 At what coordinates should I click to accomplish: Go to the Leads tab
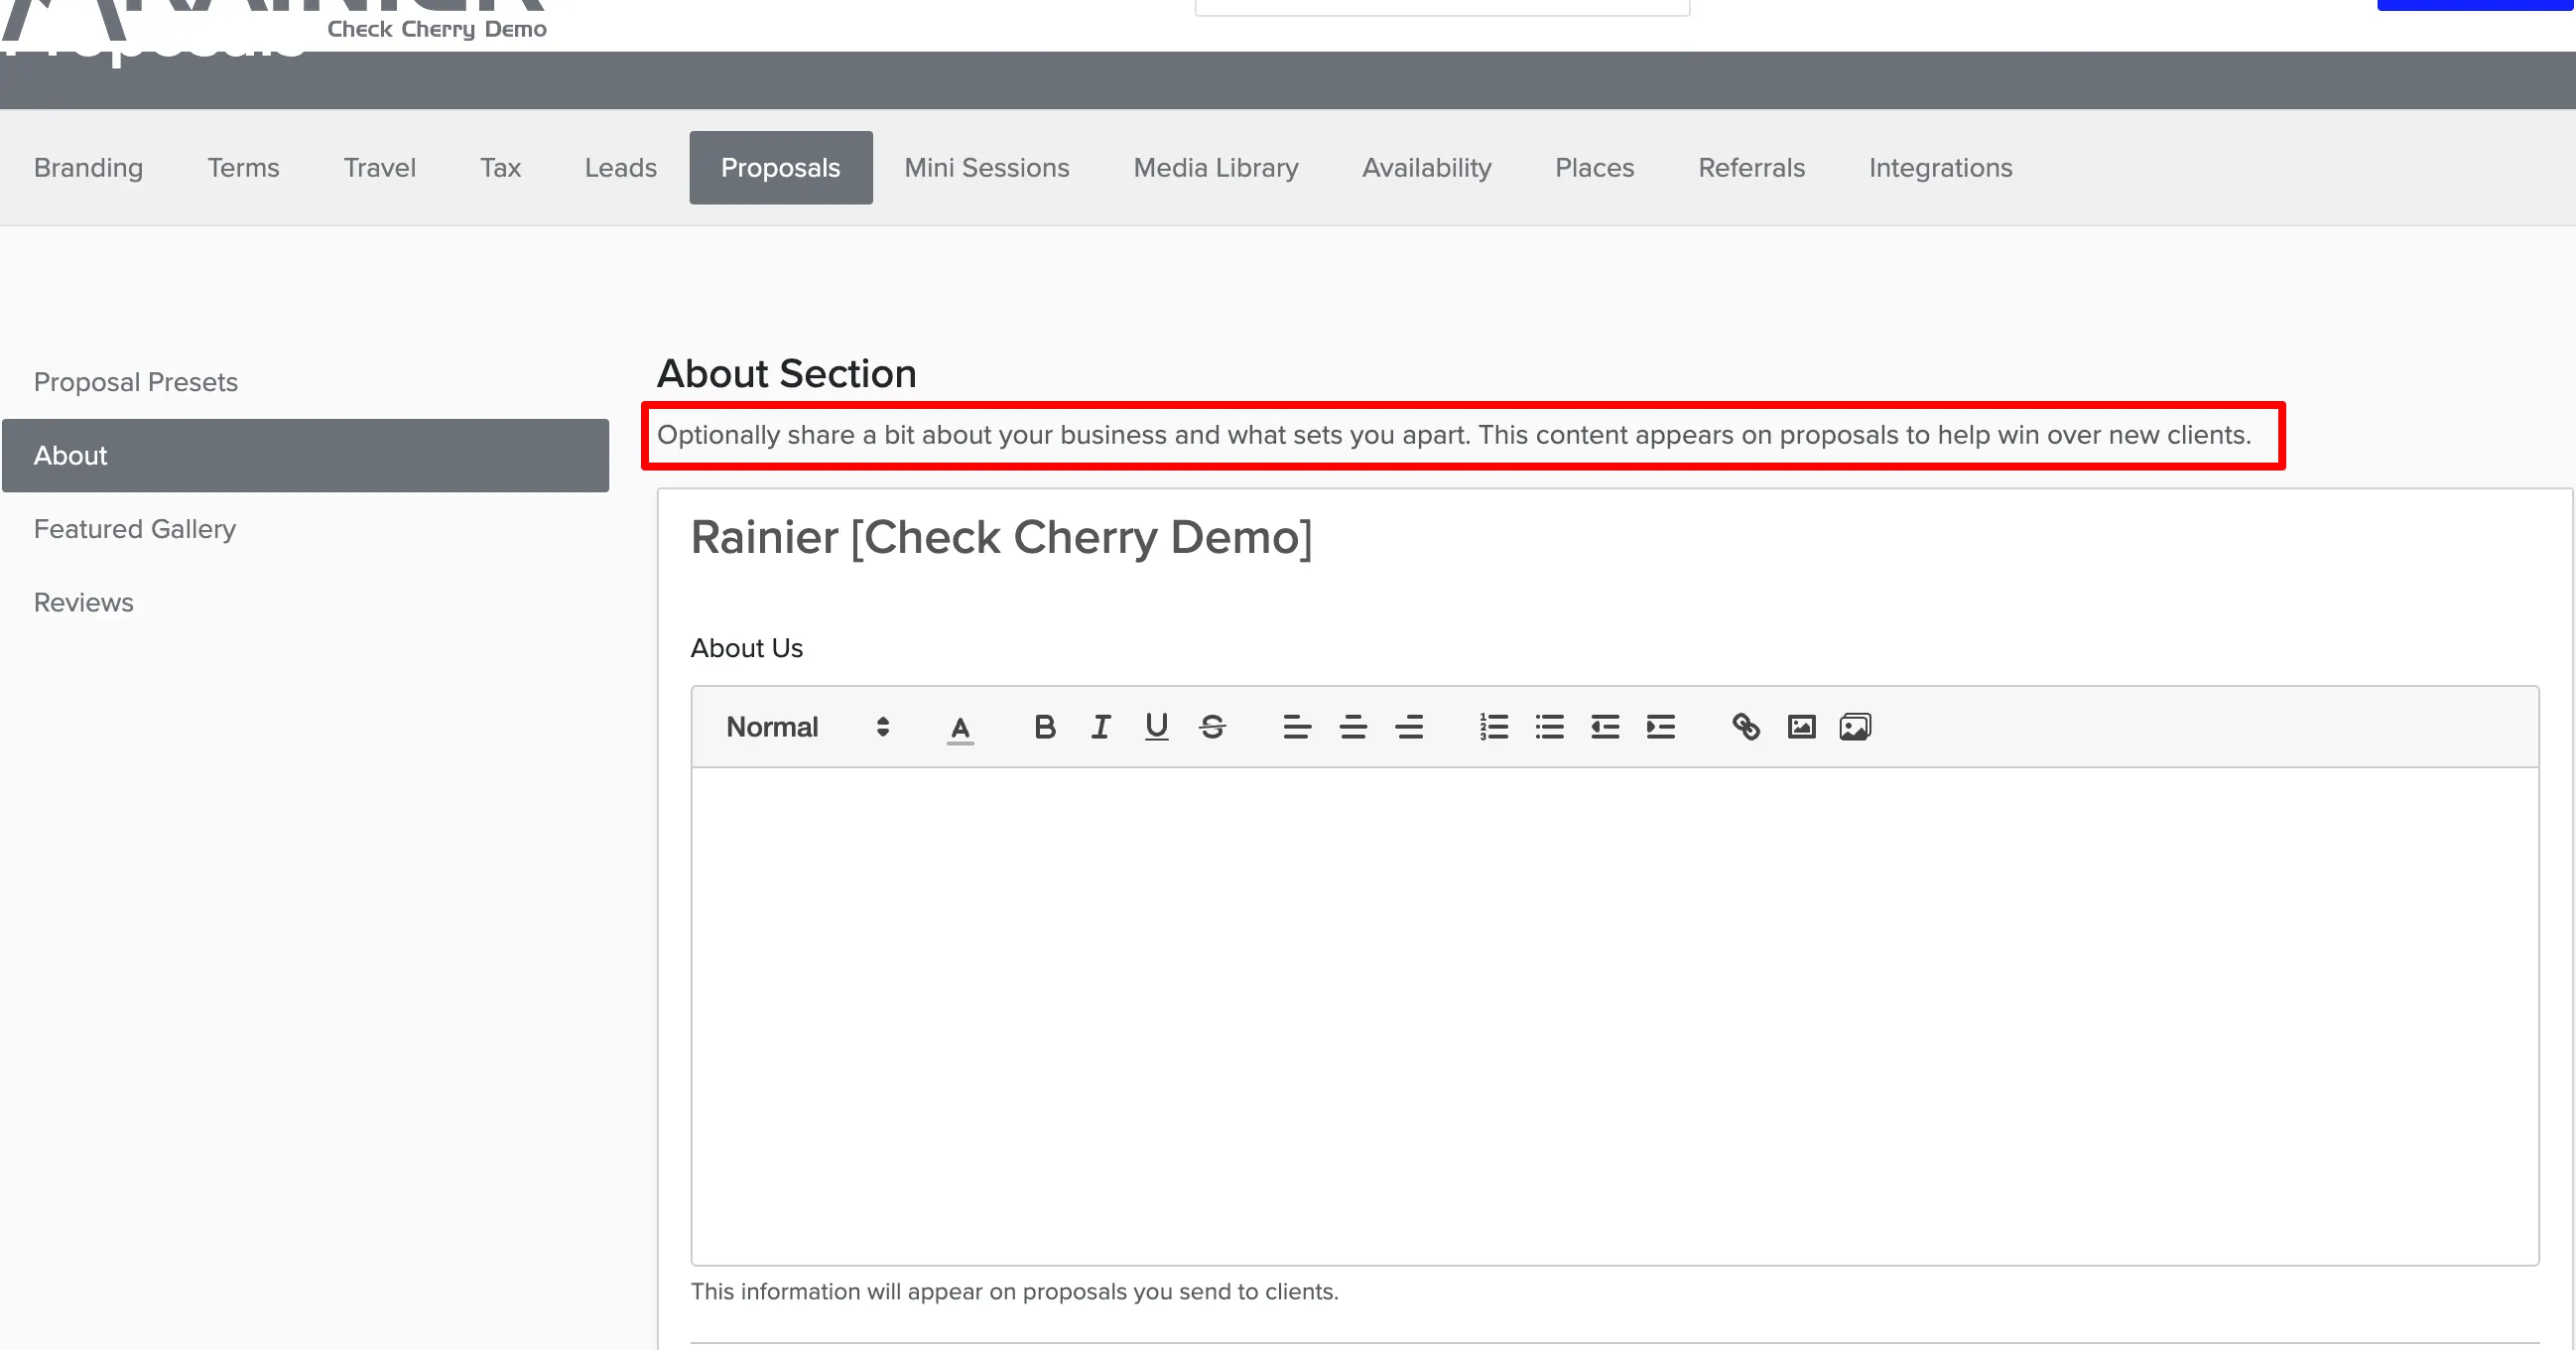(x=621, y=168)
